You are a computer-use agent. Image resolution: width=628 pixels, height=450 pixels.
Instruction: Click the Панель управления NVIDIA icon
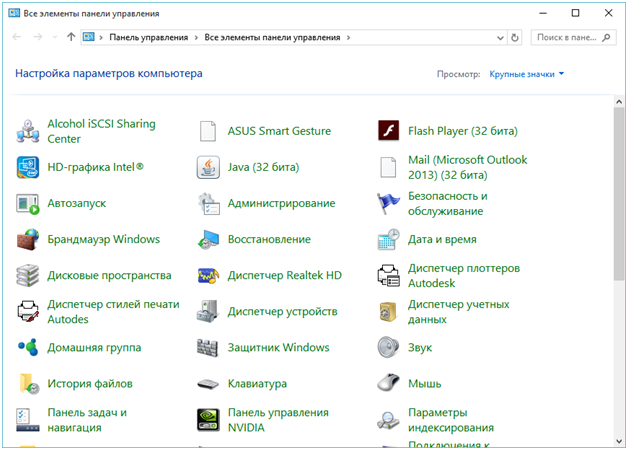coord(208,420)
